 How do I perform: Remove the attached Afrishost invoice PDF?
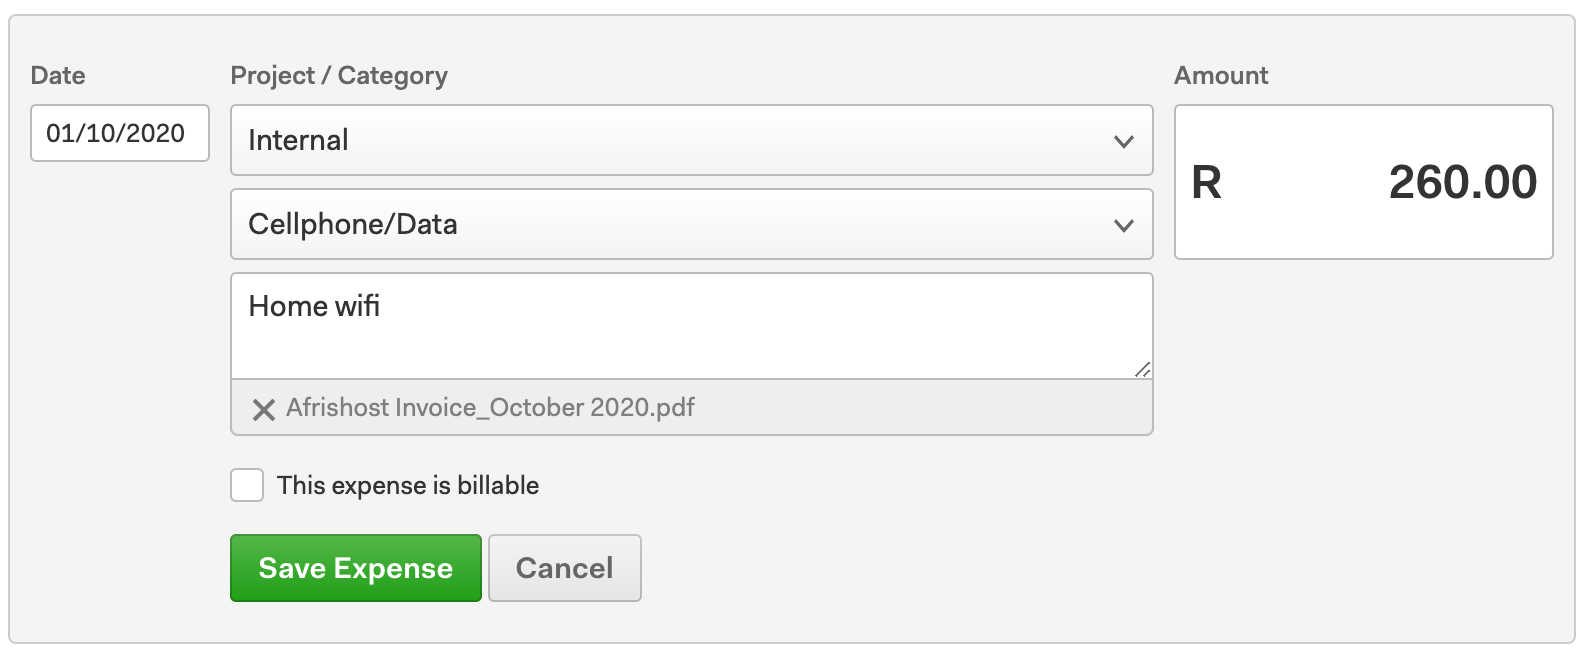264,409
